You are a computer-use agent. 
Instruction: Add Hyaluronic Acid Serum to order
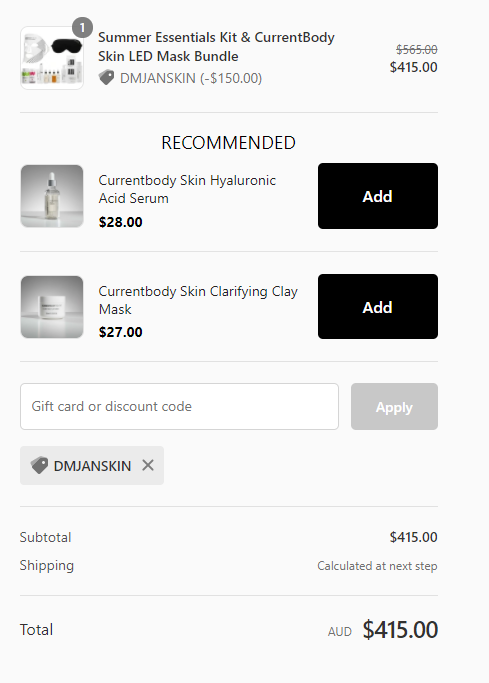pos(378,196)
